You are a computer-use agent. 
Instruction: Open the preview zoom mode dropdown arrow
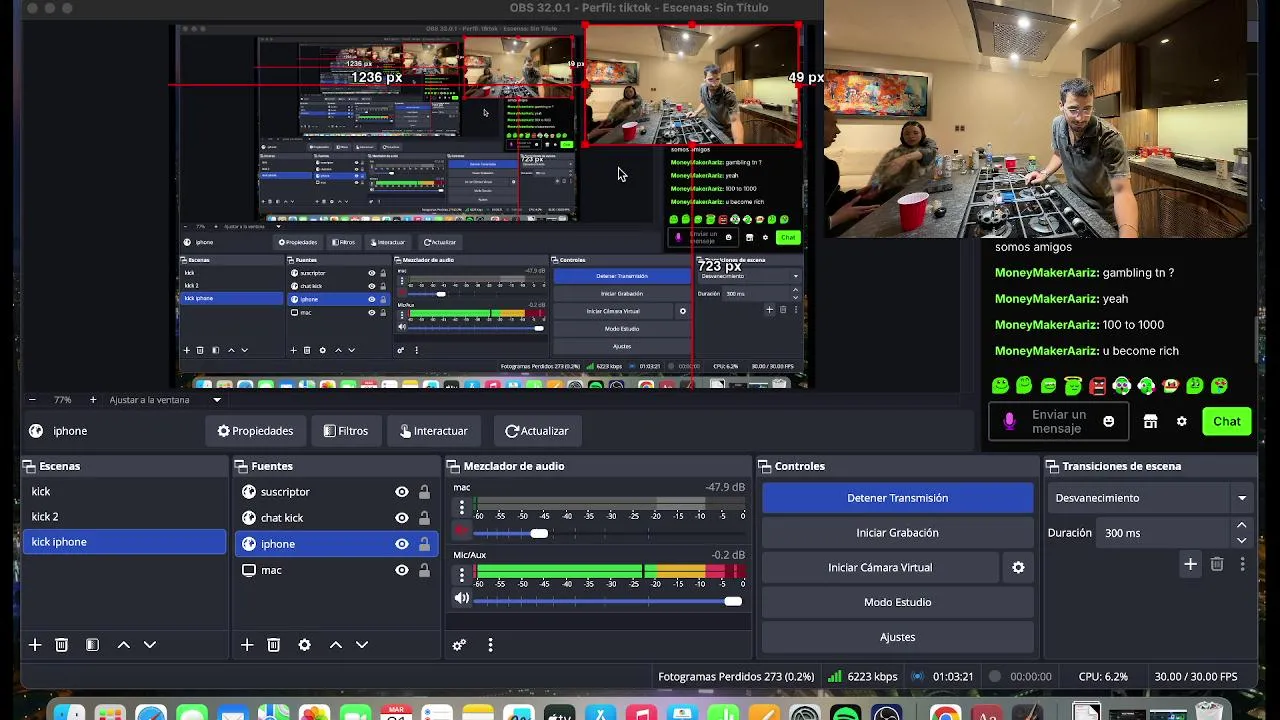click(217, 400)
